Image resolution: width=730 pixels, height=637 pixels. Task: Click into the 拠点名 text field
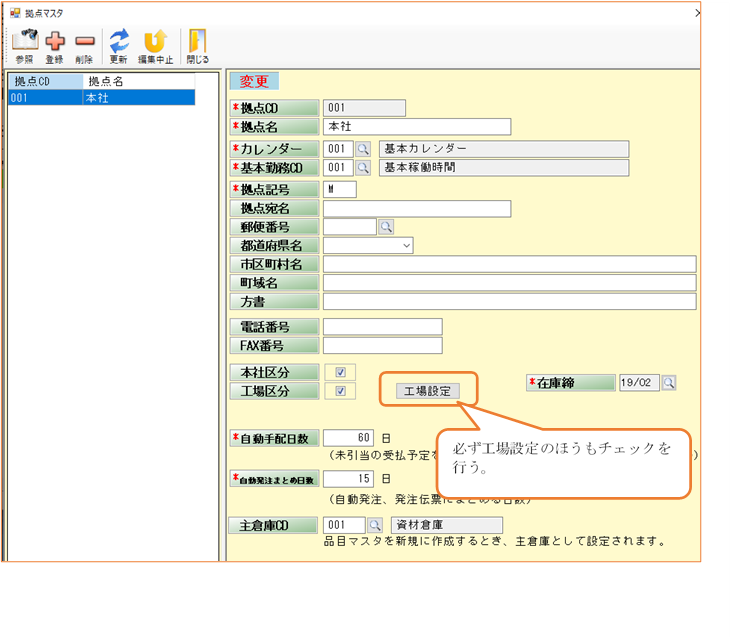tap(416, 127)
